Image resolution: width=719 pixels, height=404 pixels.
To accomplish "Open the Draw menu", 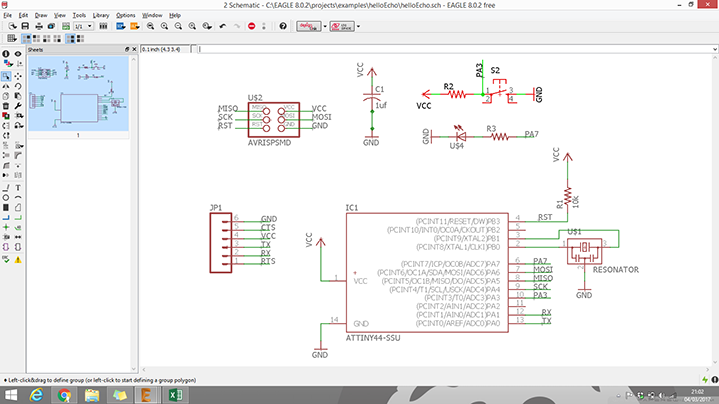I will (x=41, y=15).
